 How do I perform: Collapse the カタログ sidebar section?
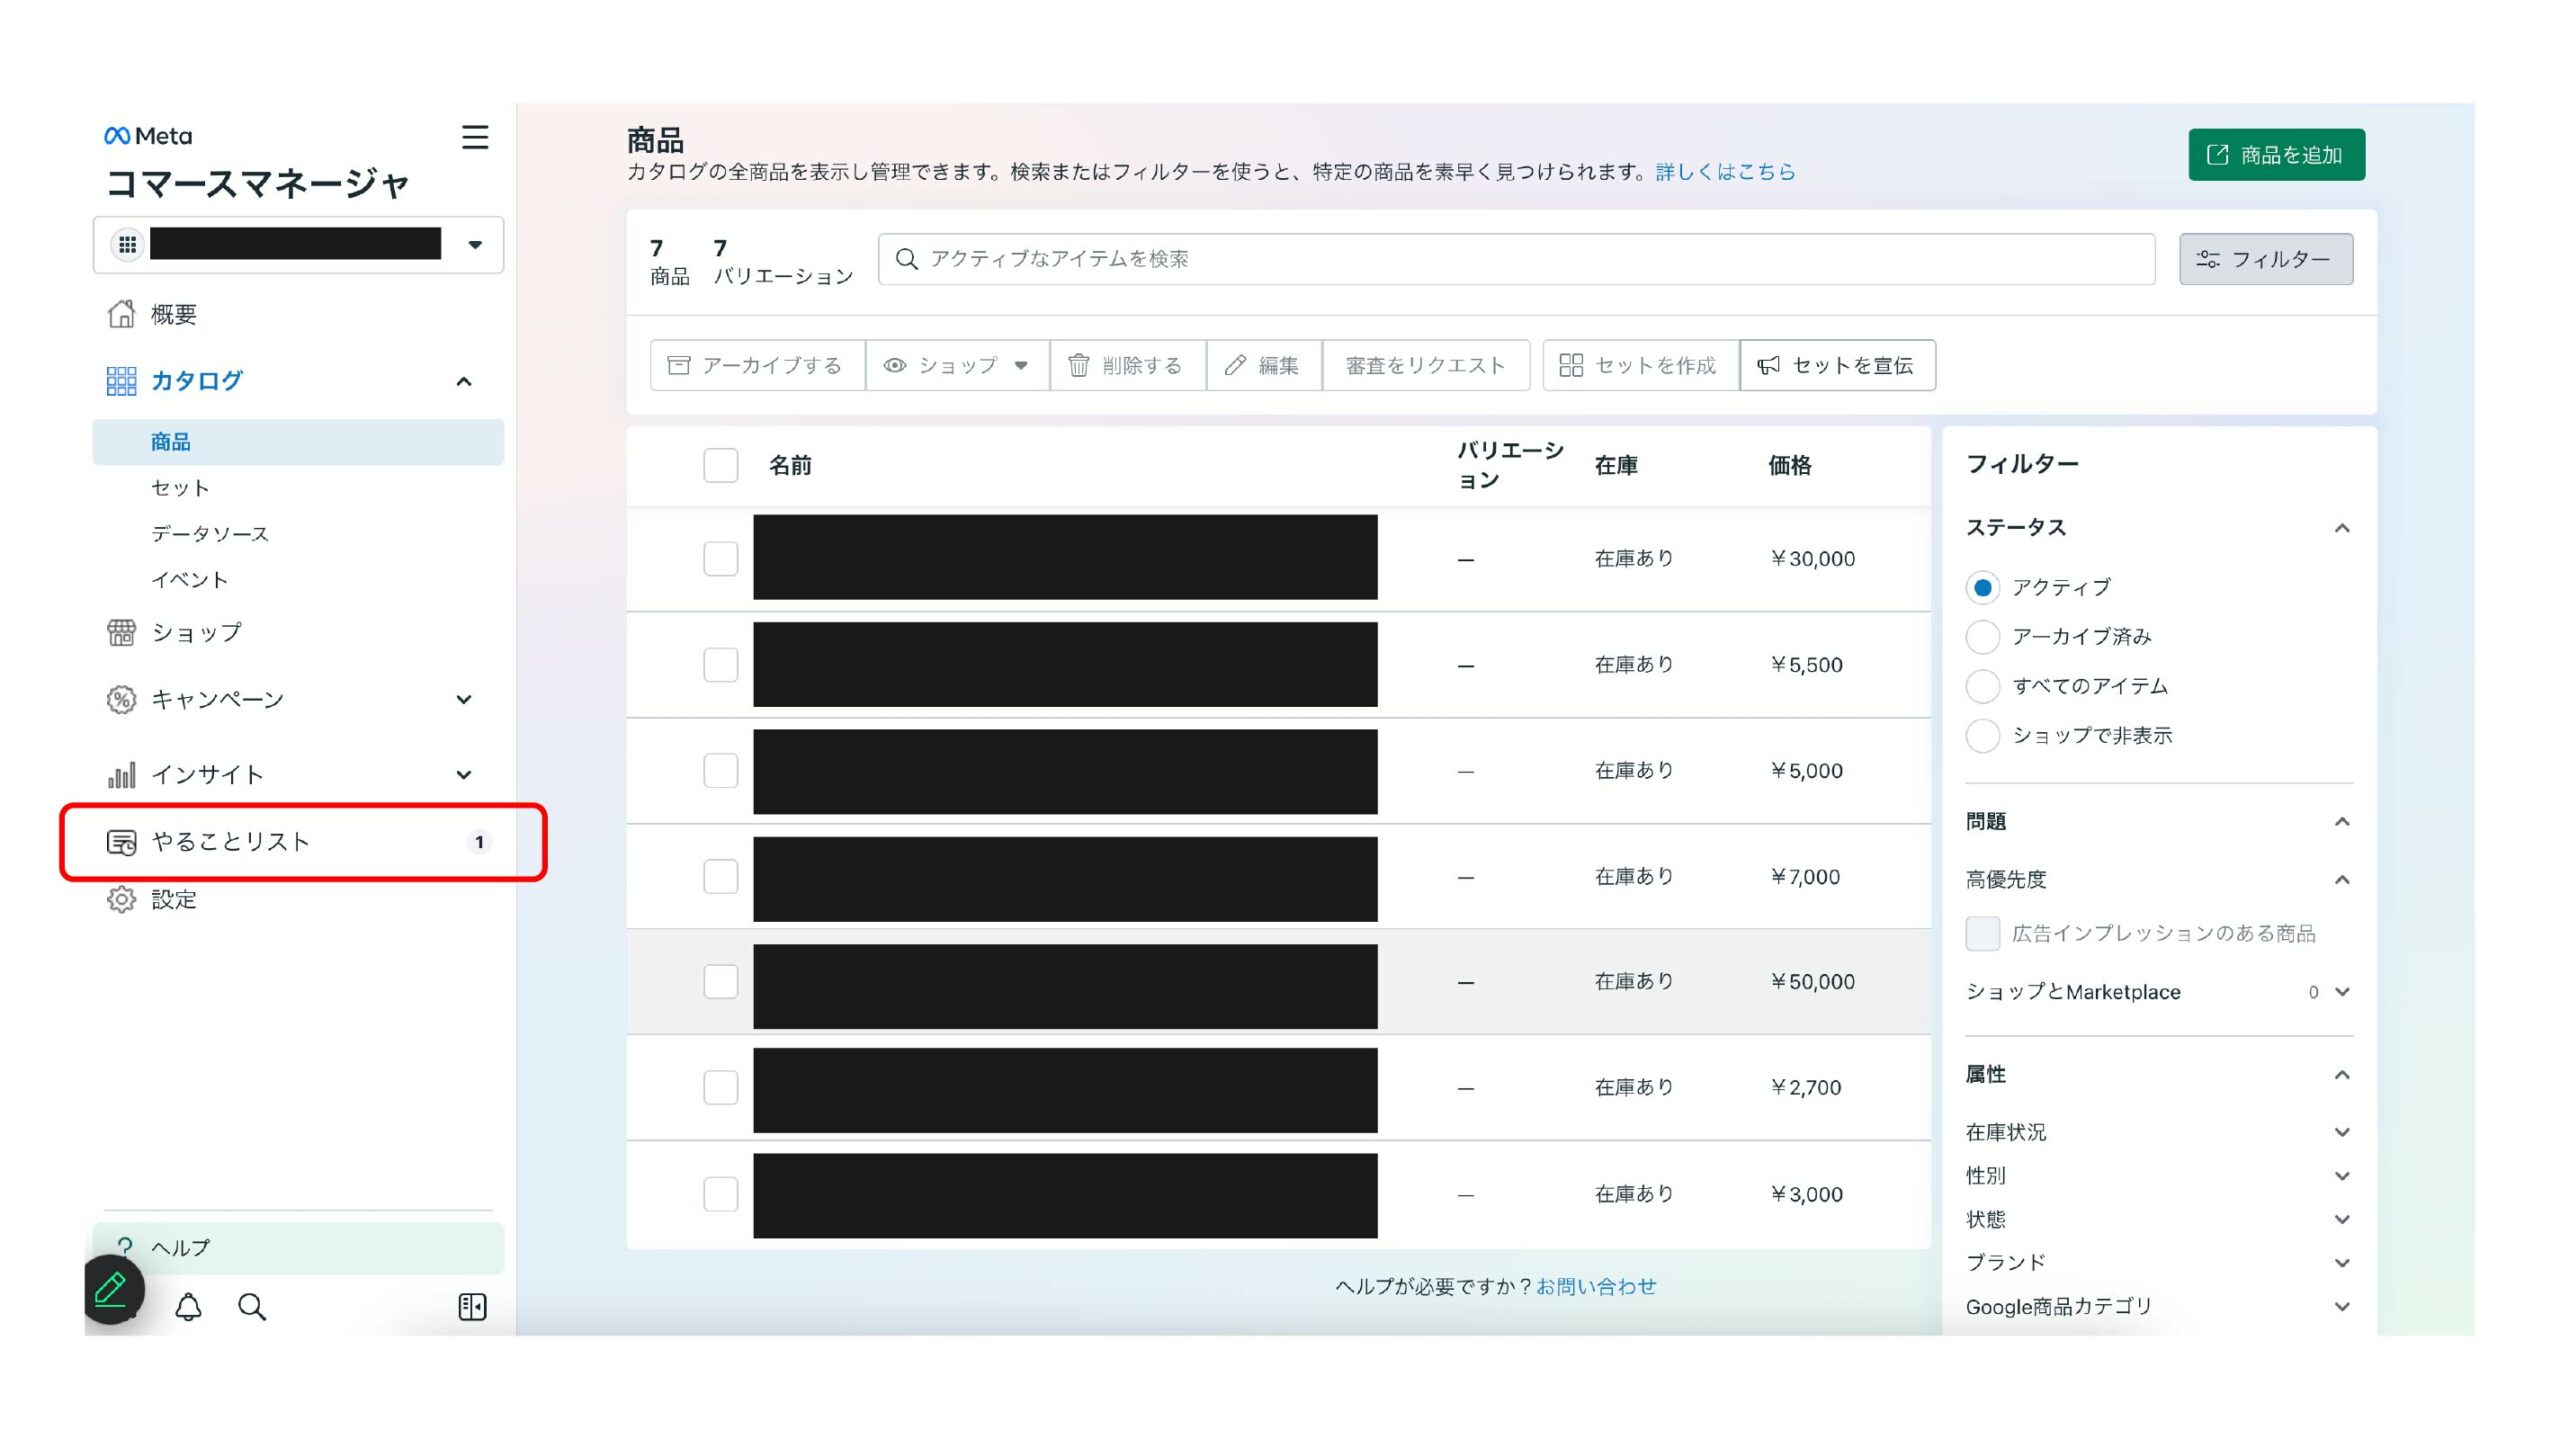coord(464,381)
